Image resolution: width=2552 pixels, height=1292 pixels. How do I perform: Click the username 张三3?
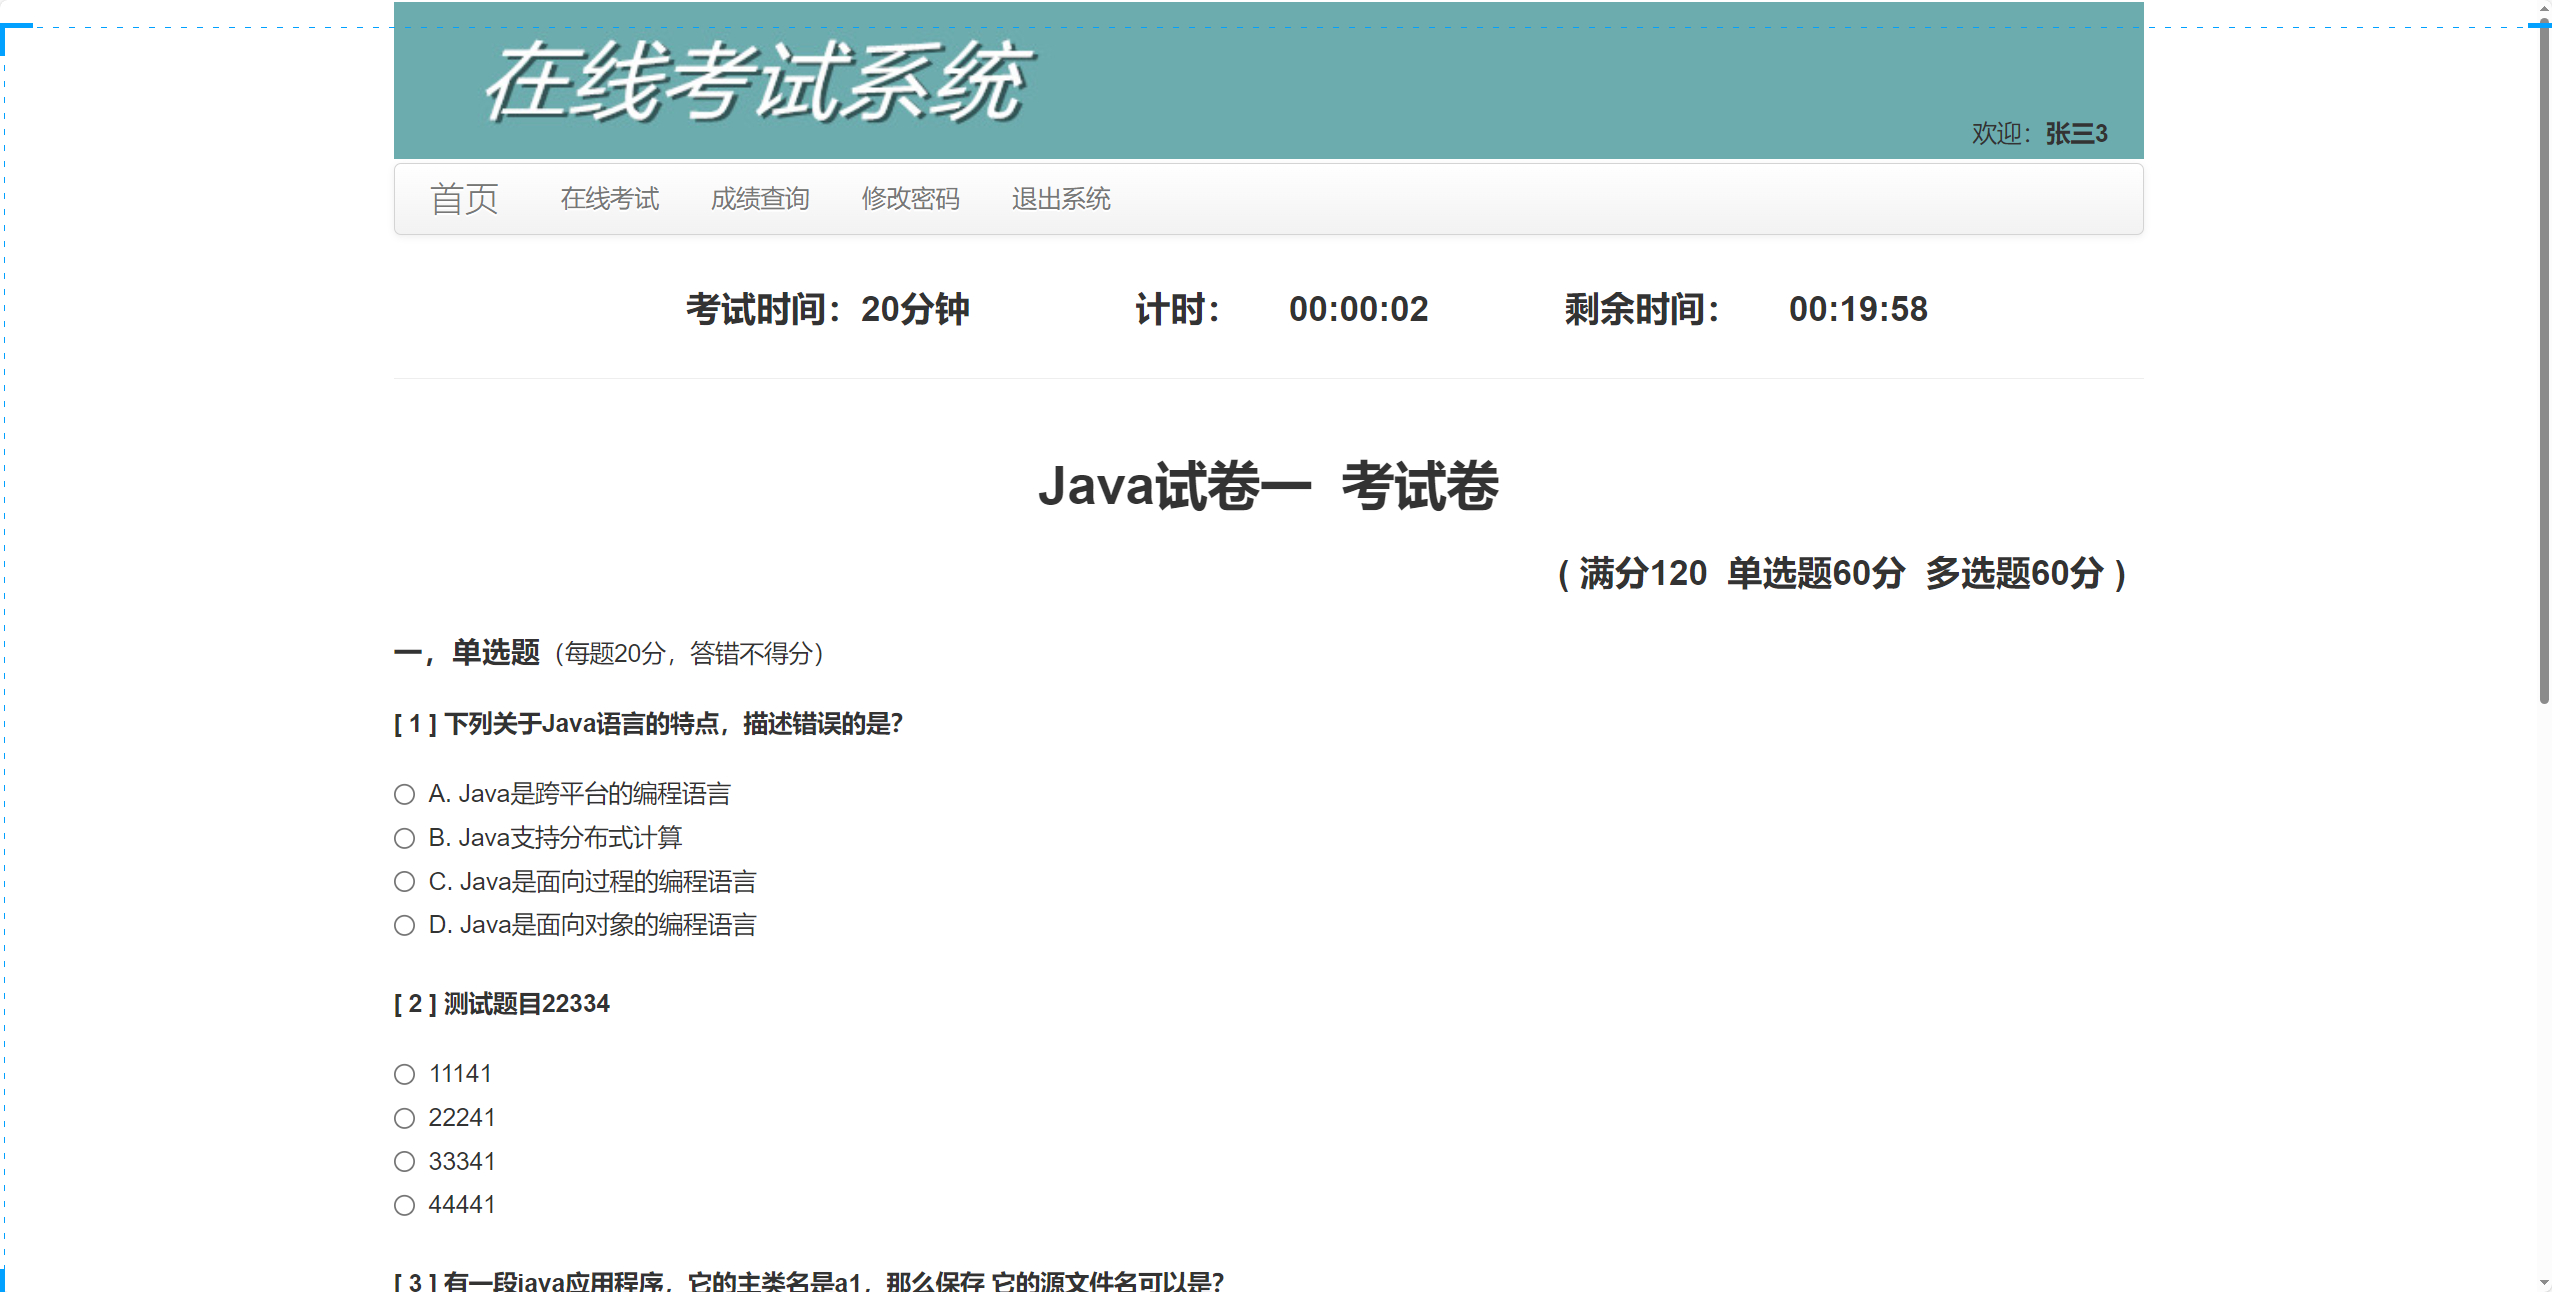coord(2076,134)
